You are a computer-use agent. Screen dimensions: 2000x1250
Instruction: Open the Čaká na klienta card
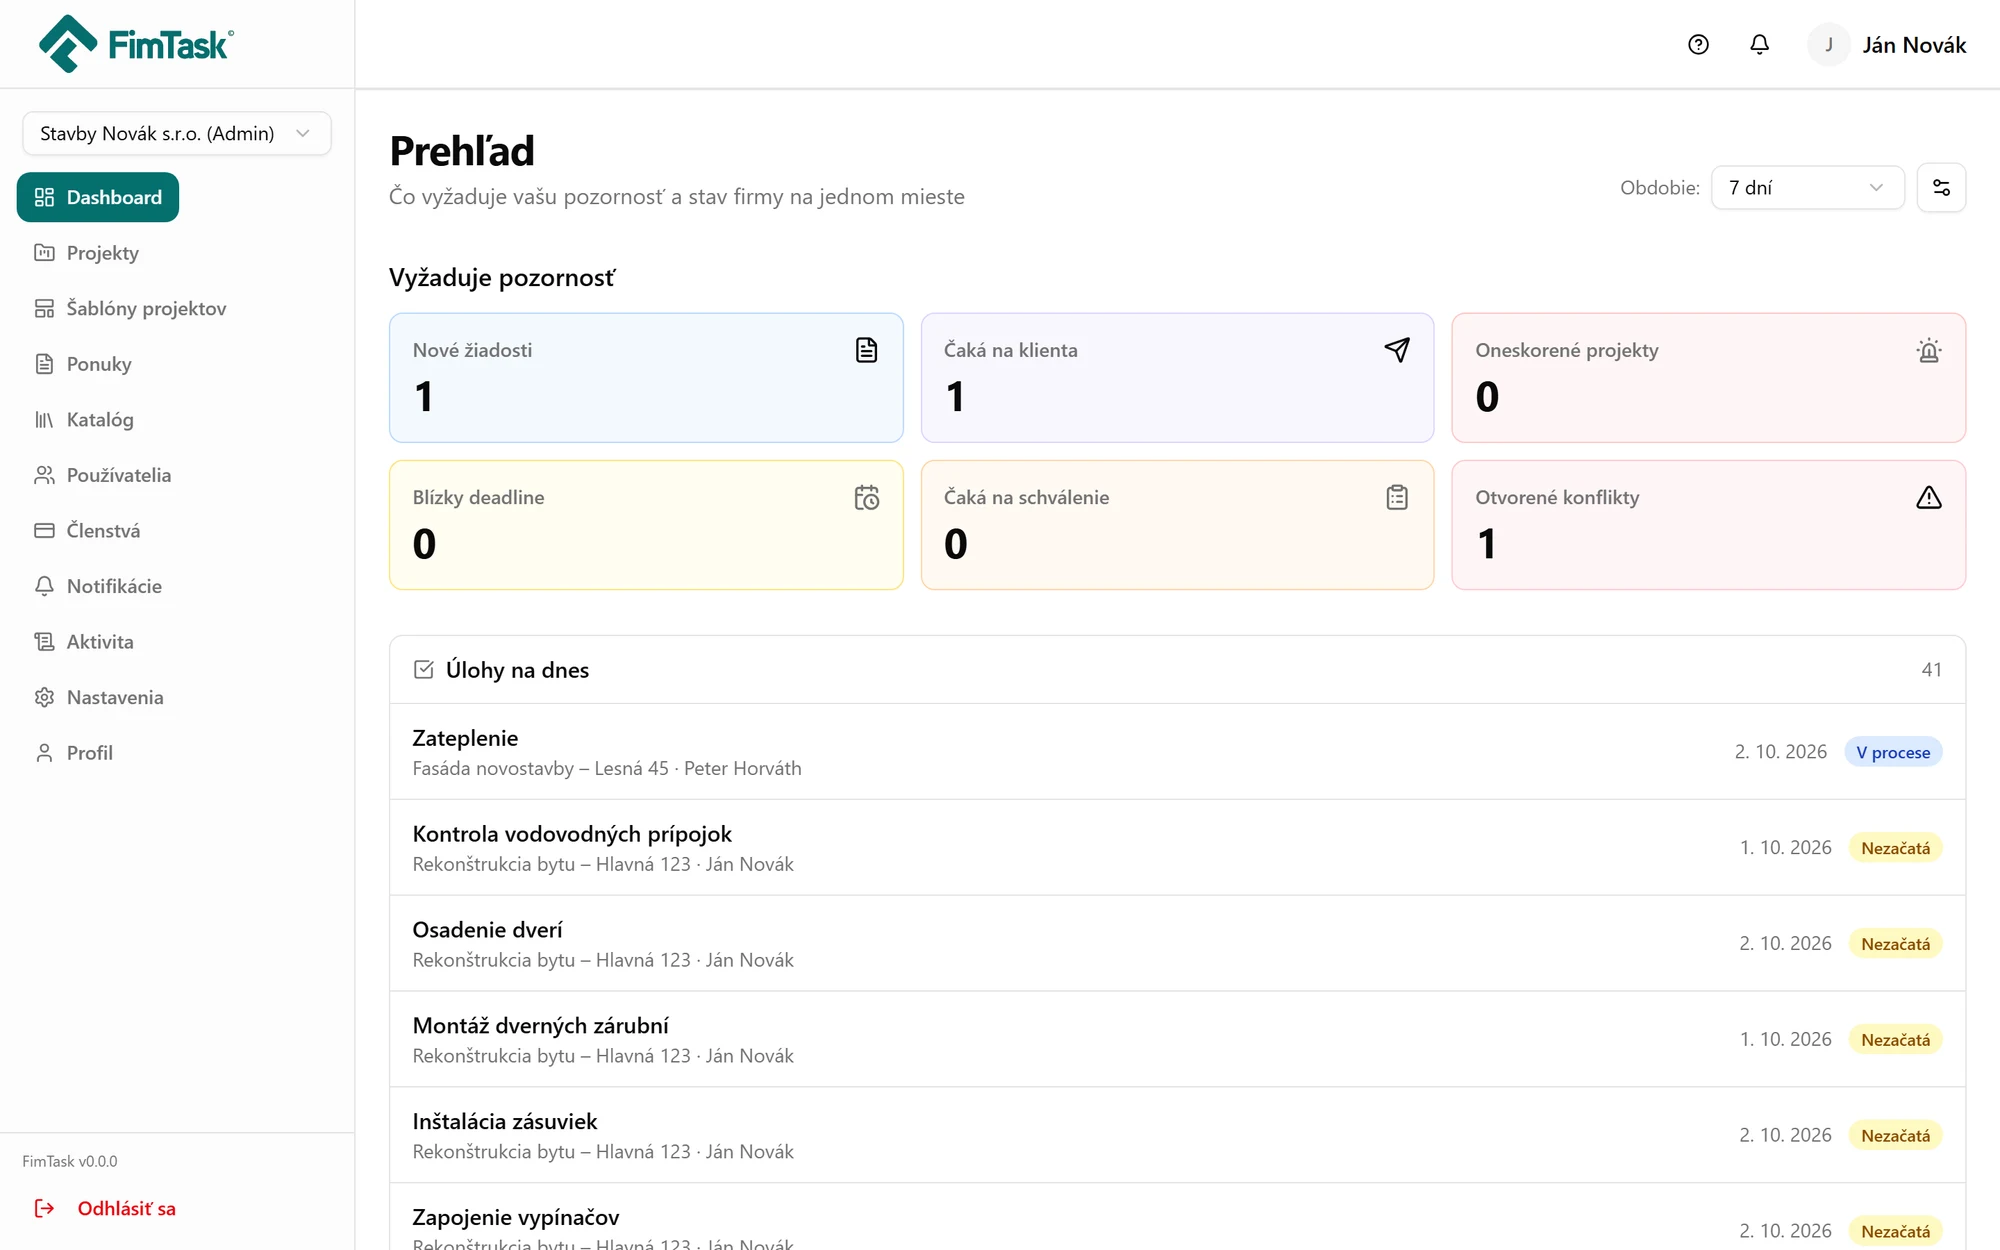[1177, 378]
